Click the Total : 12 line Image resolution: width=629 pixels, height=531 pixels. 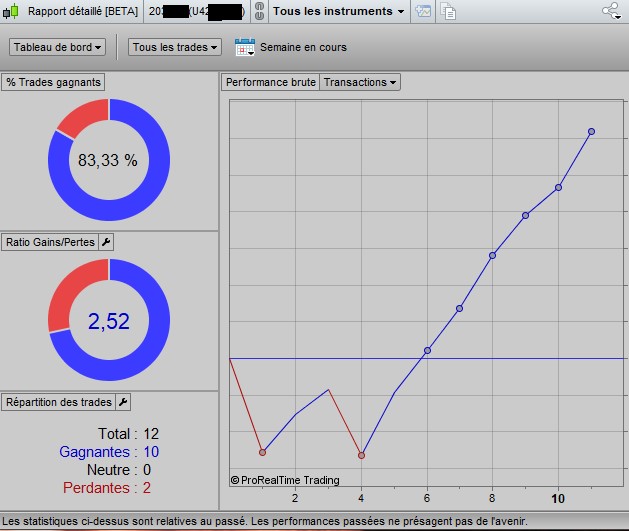tap(128, 434)
